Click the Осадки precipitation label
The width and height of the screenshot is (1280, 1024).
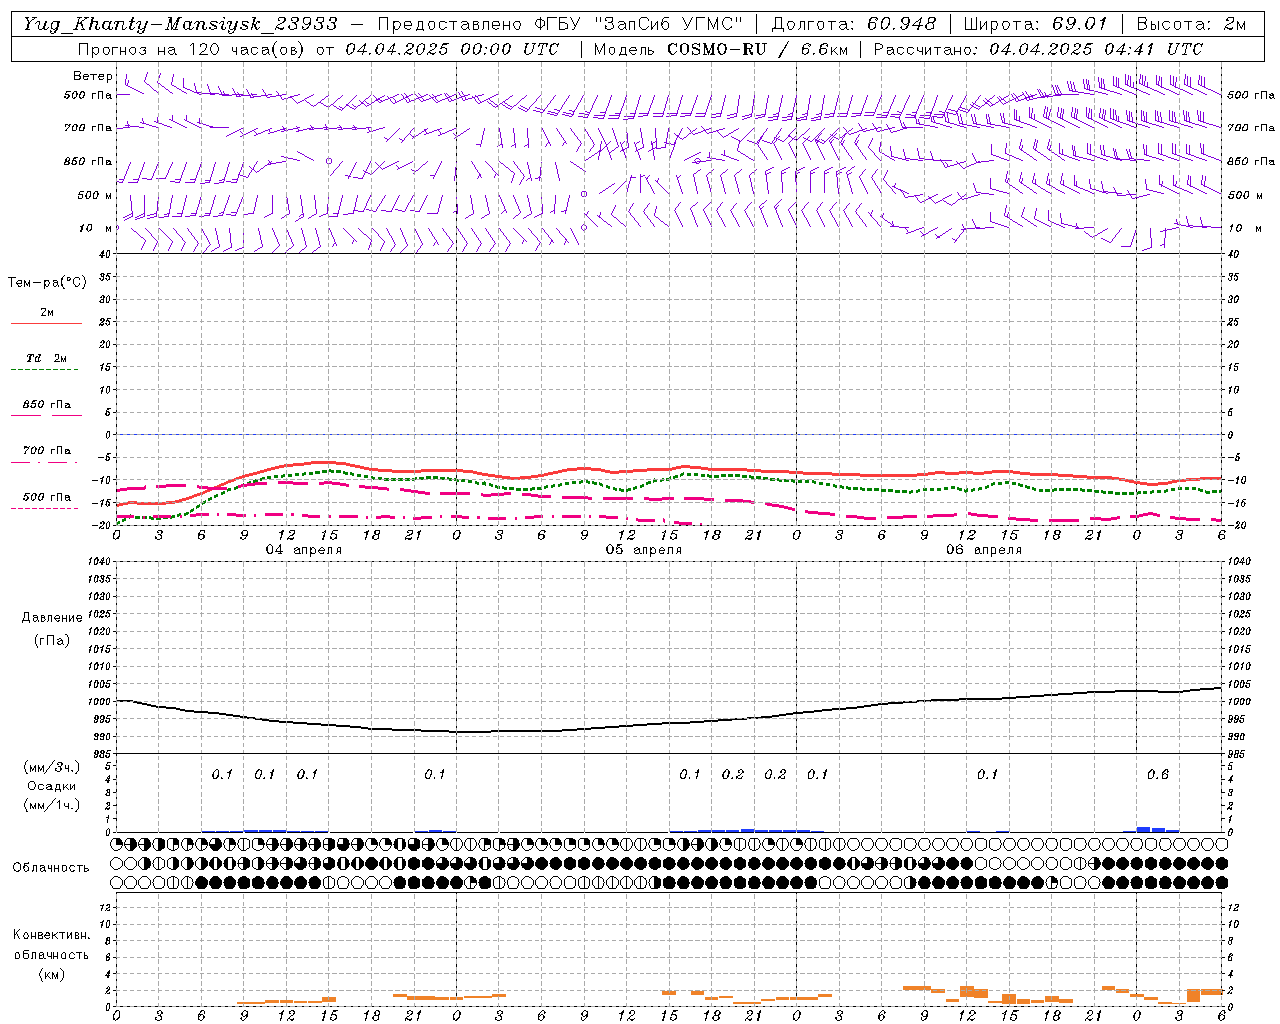point(52,786)
